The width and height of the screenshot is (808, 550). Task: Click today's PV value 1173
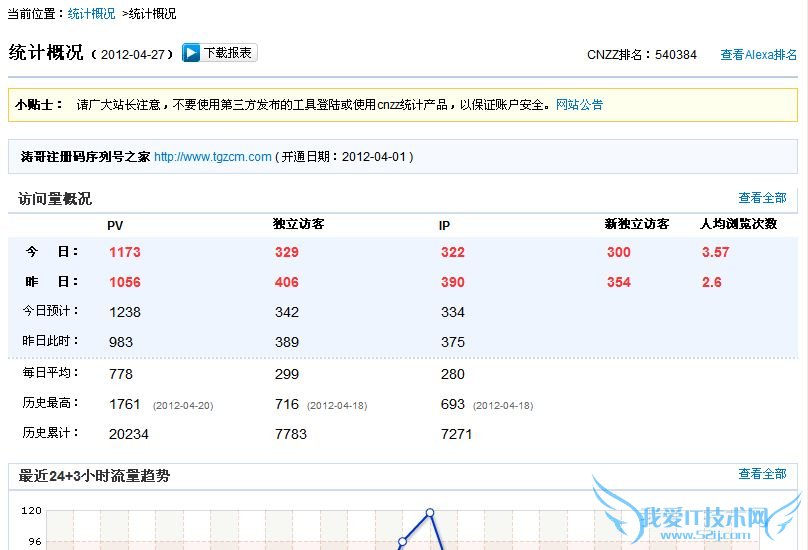coord(125,252)
